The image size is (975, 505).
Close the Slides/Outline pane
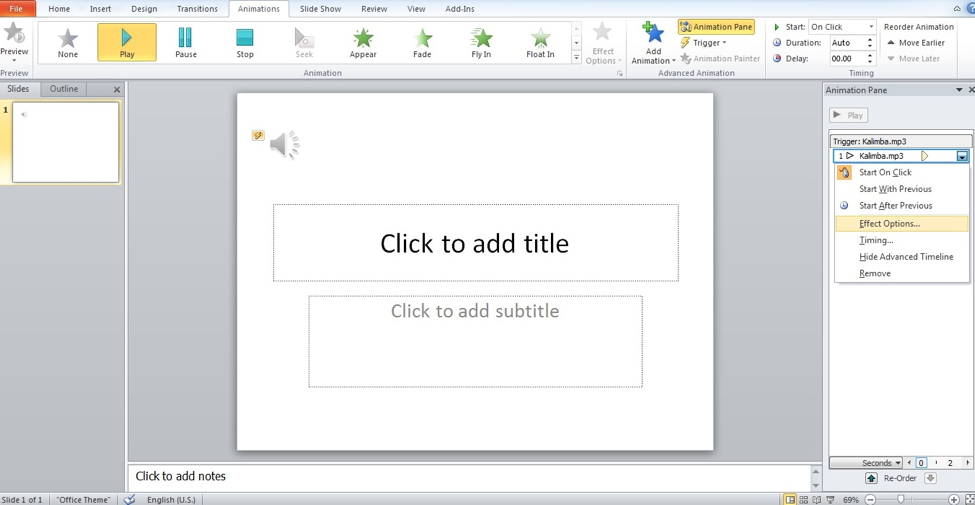coord(116,90)
